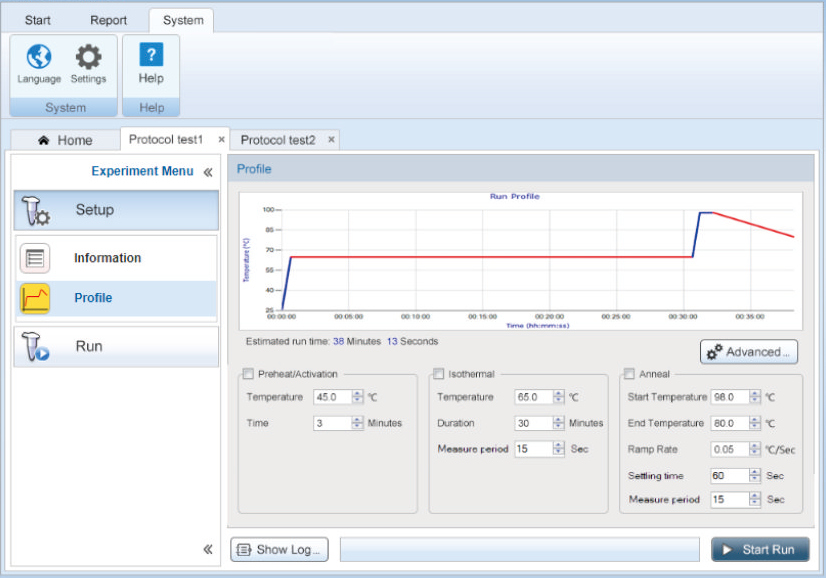Adjust the Preheat Temperature spinner arrows
Image resolution: width=826 pixels, height=578 pixels.
[x=358, y=397]
